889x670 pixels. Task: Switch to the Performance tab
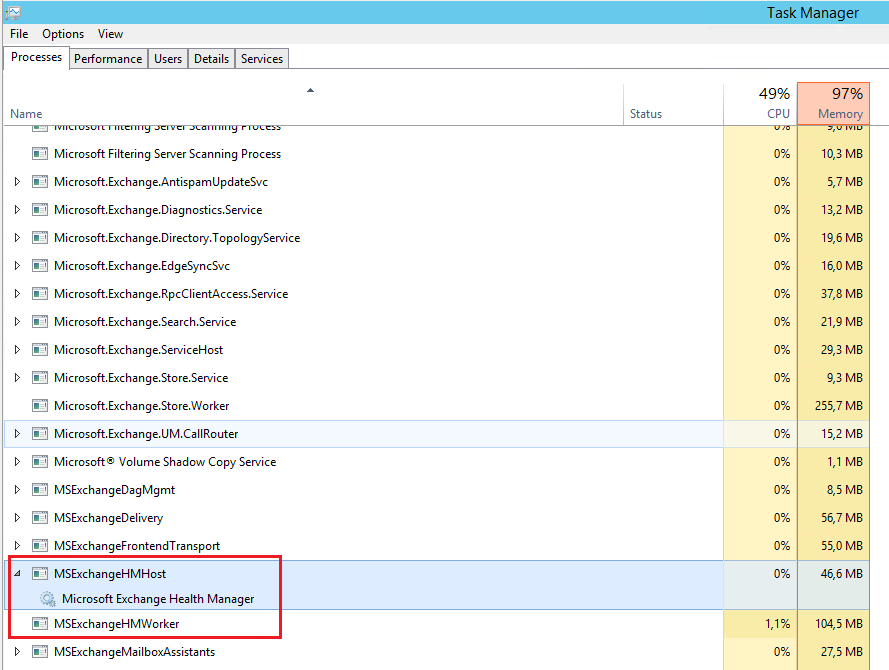(108, 59)
